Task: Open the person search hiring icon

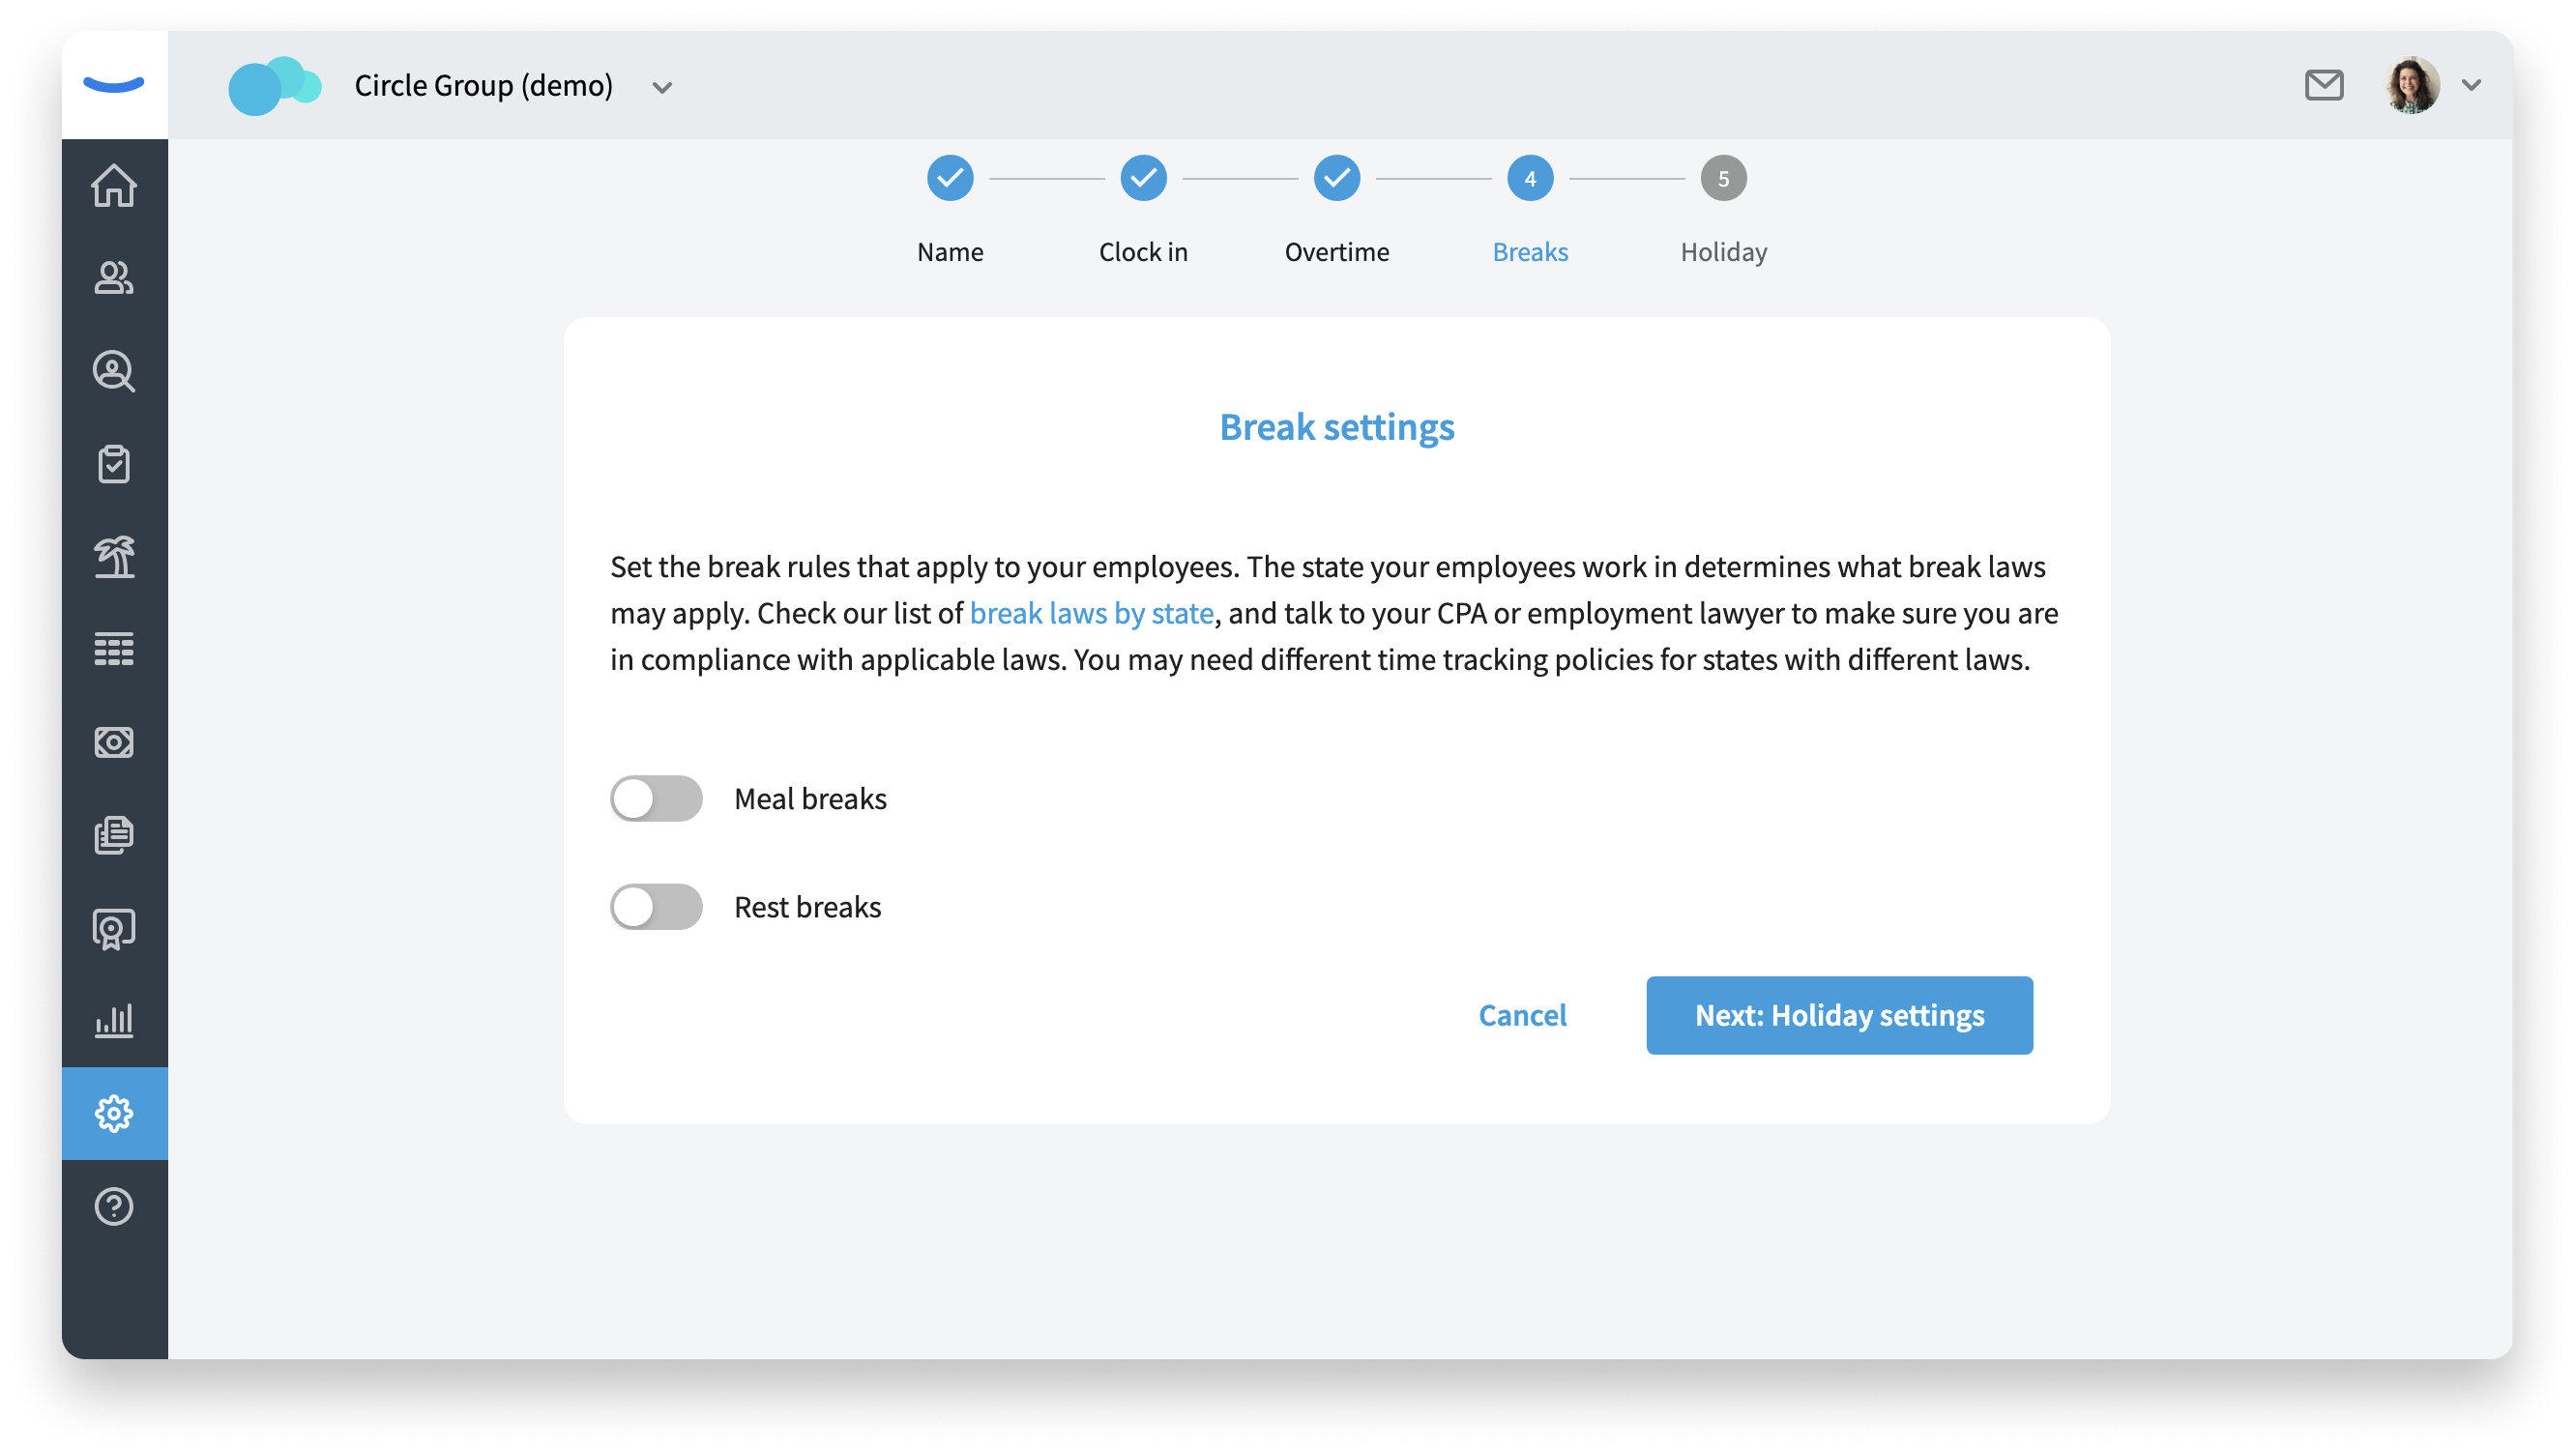Action: click(114, 371)
